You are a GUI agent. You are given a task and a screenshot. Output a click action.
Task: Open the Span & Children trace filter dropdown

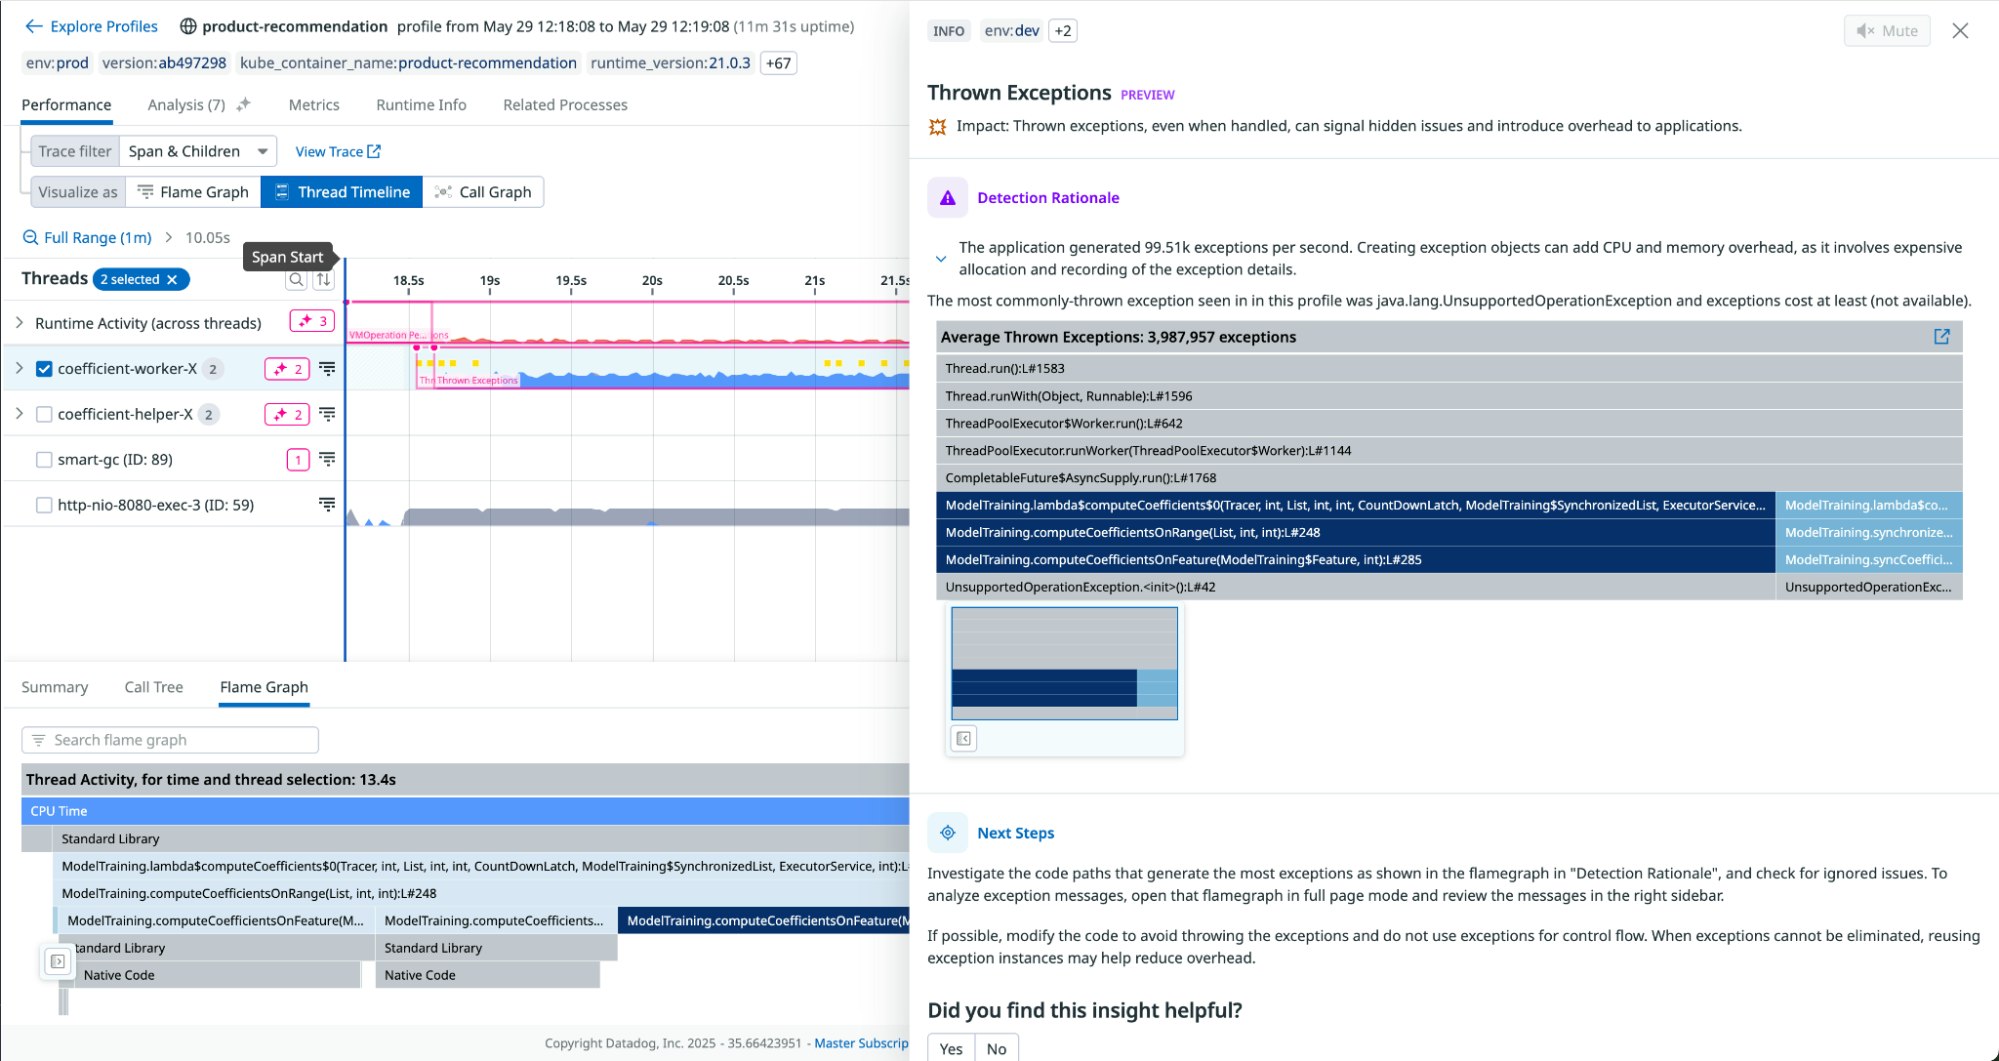click(x=197, y=151)
